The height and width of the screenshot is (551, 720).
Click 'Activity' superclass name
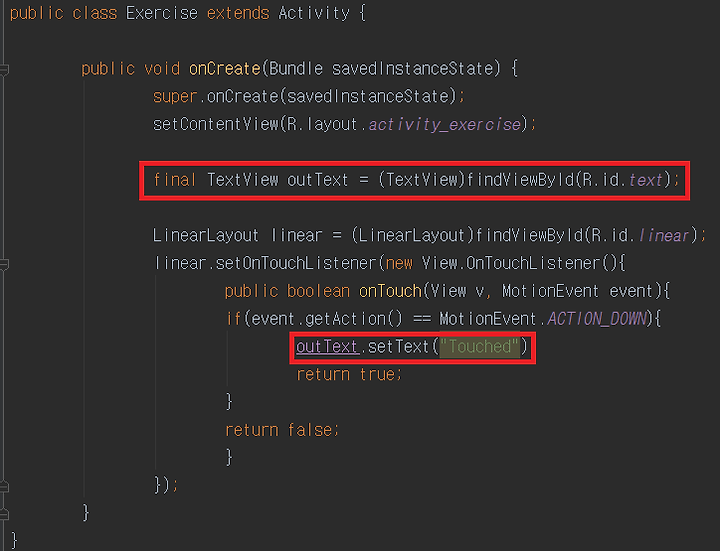point(314,13)
